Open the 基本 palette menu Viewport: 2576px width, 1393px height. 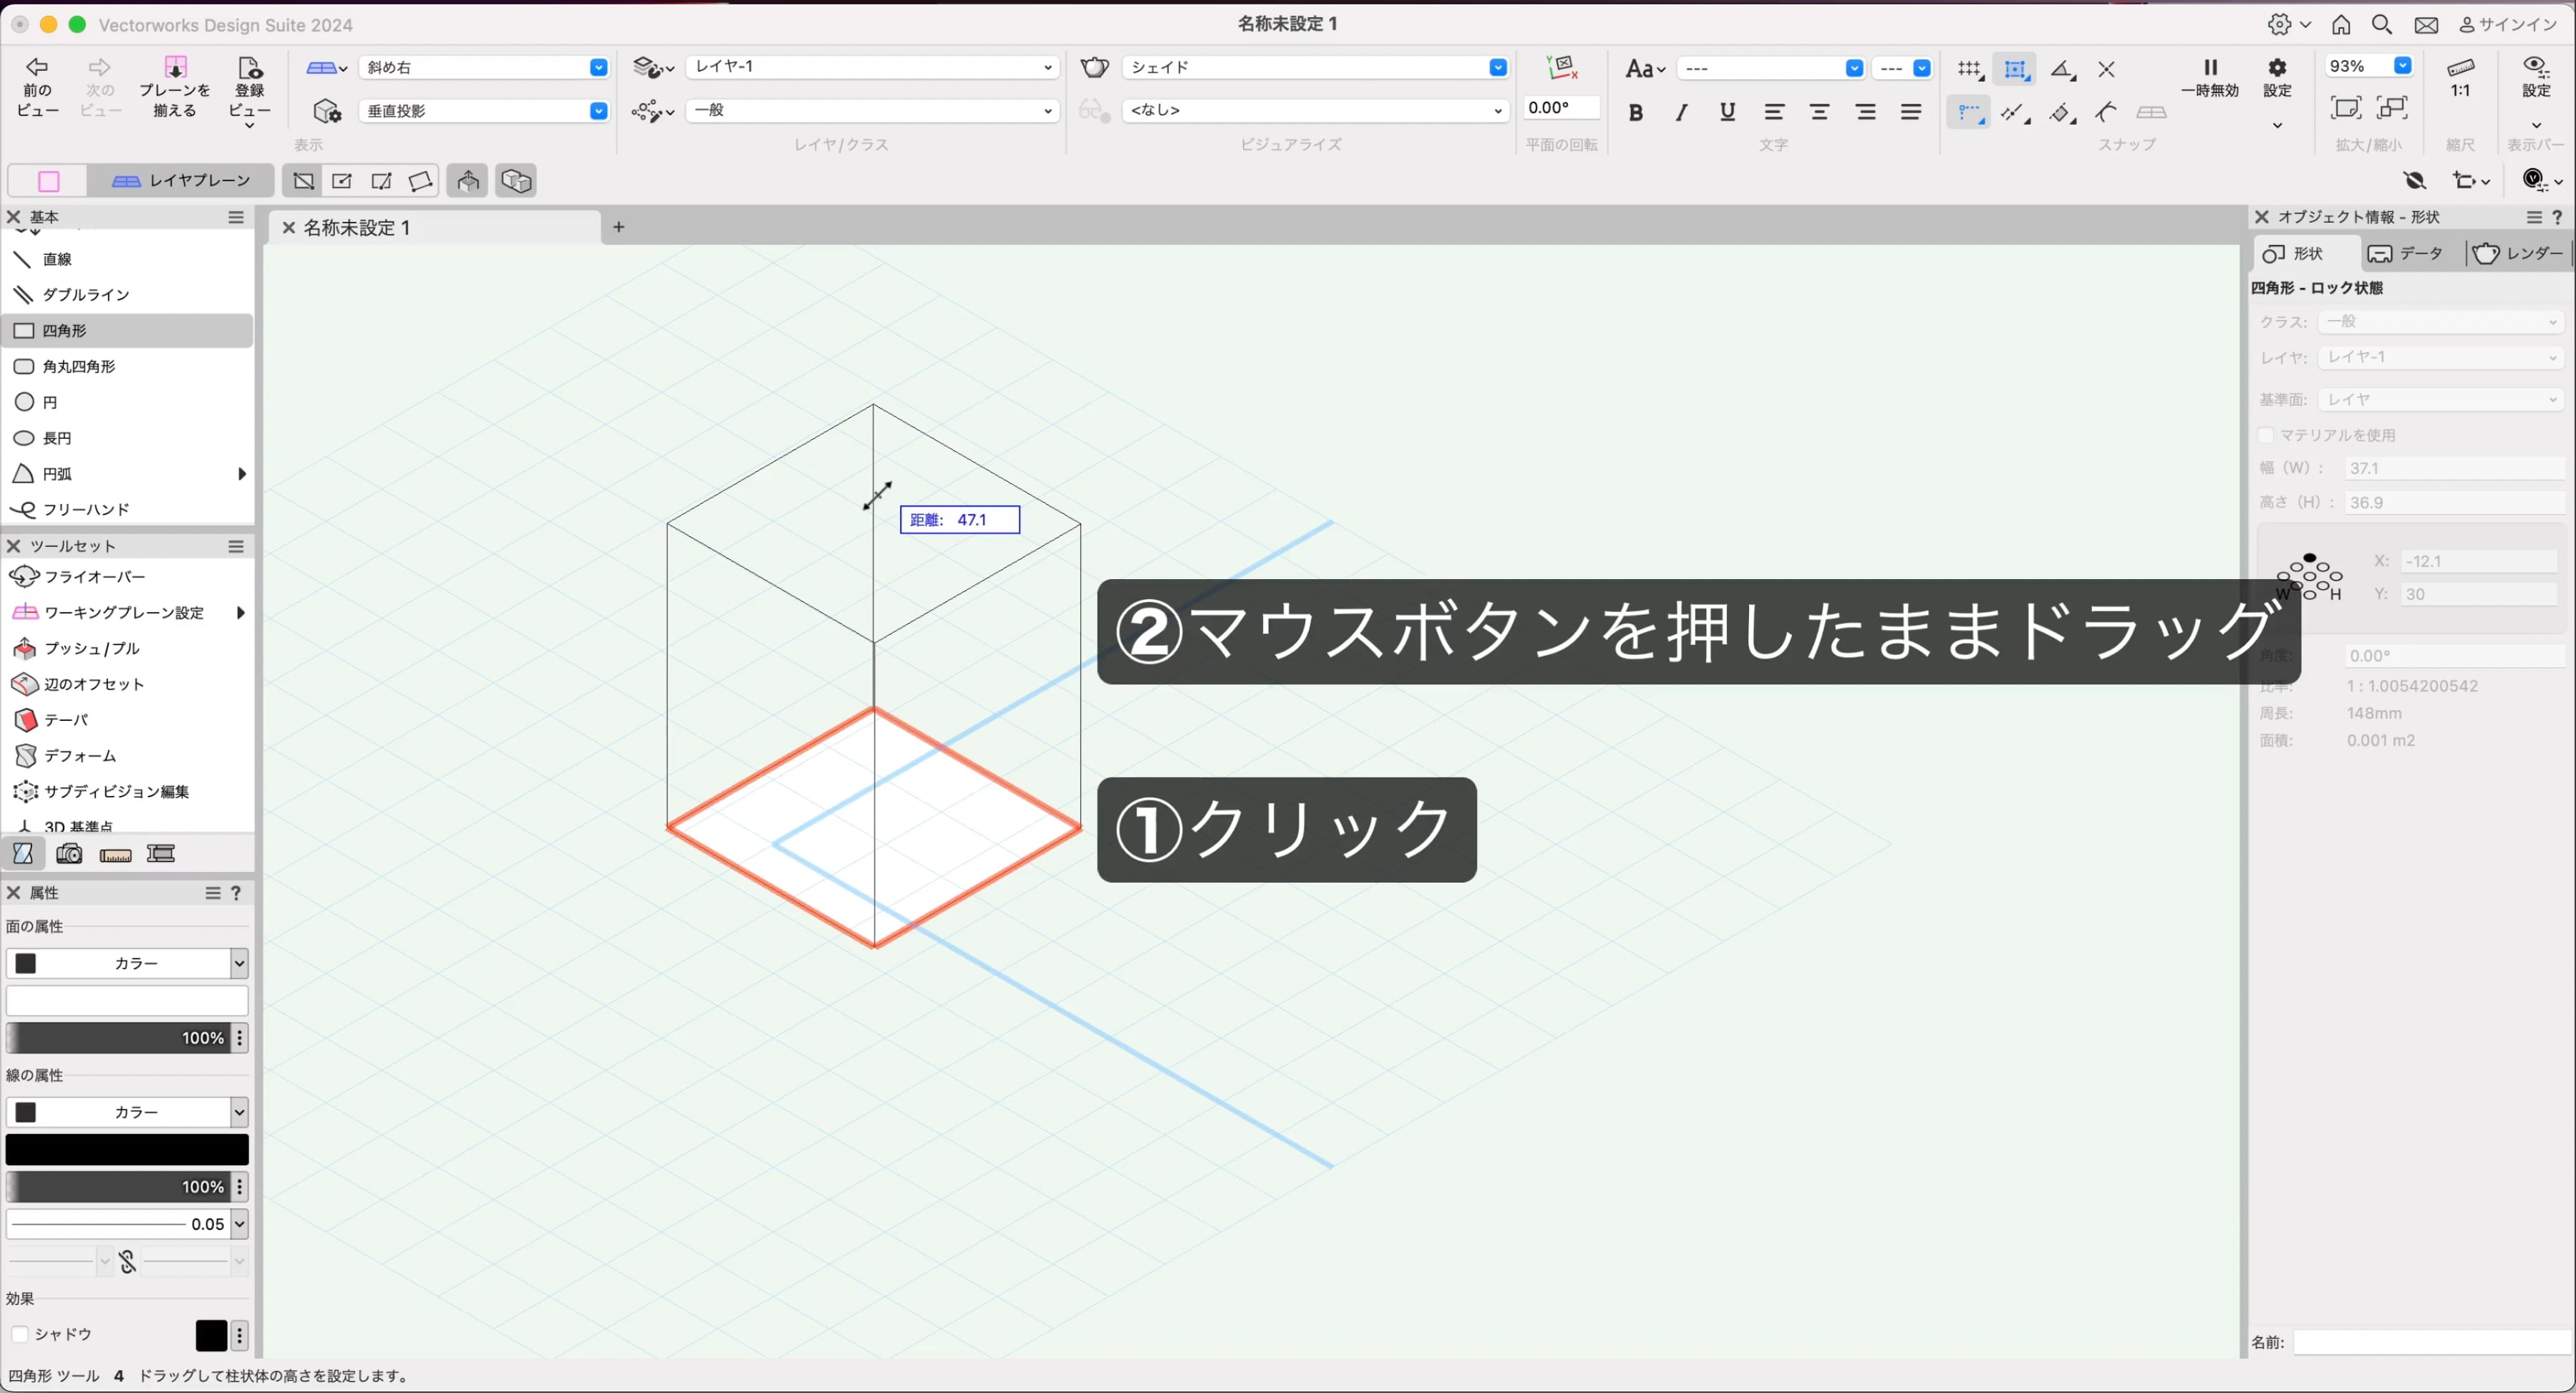point(236,217)
